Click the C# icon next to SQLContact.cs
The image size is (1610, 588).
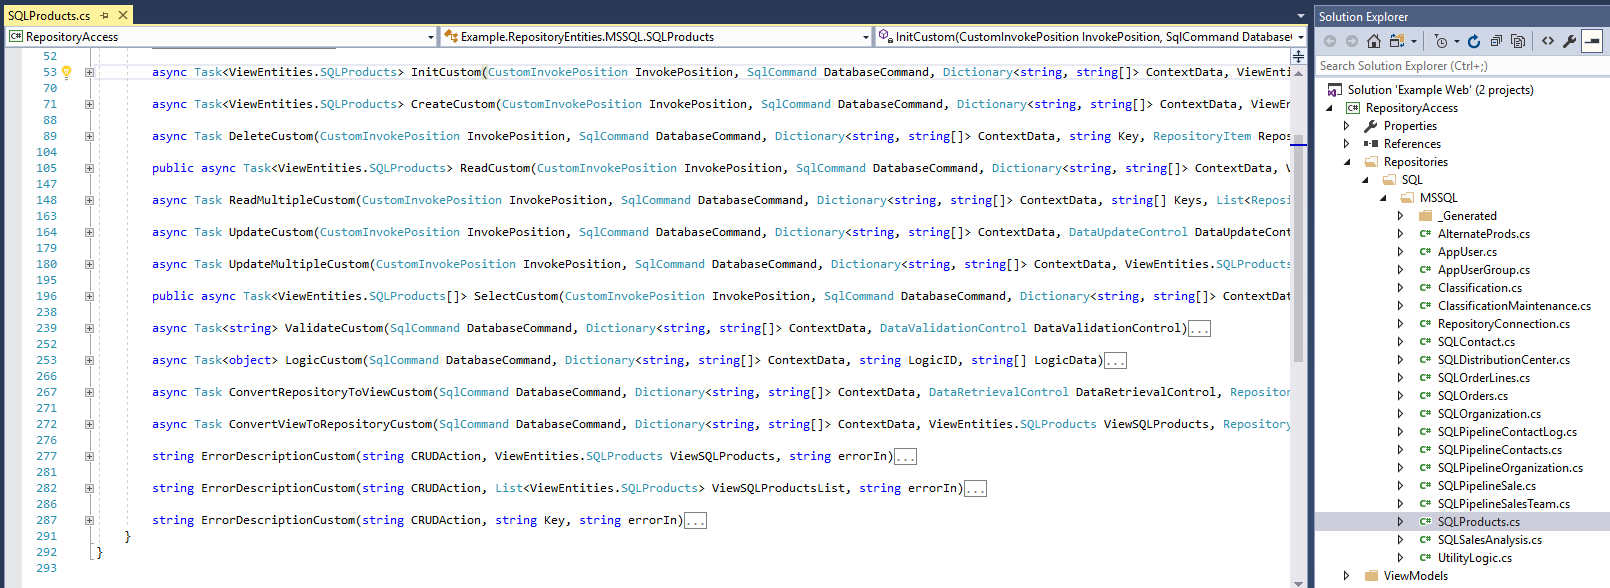click(1426, 342)
